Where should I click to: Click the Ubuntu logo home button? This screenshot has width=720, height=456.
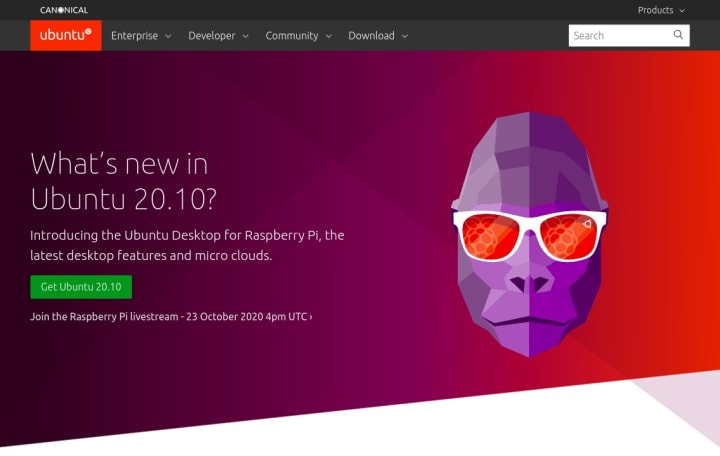pyautogui.click(x=66, y=35)
